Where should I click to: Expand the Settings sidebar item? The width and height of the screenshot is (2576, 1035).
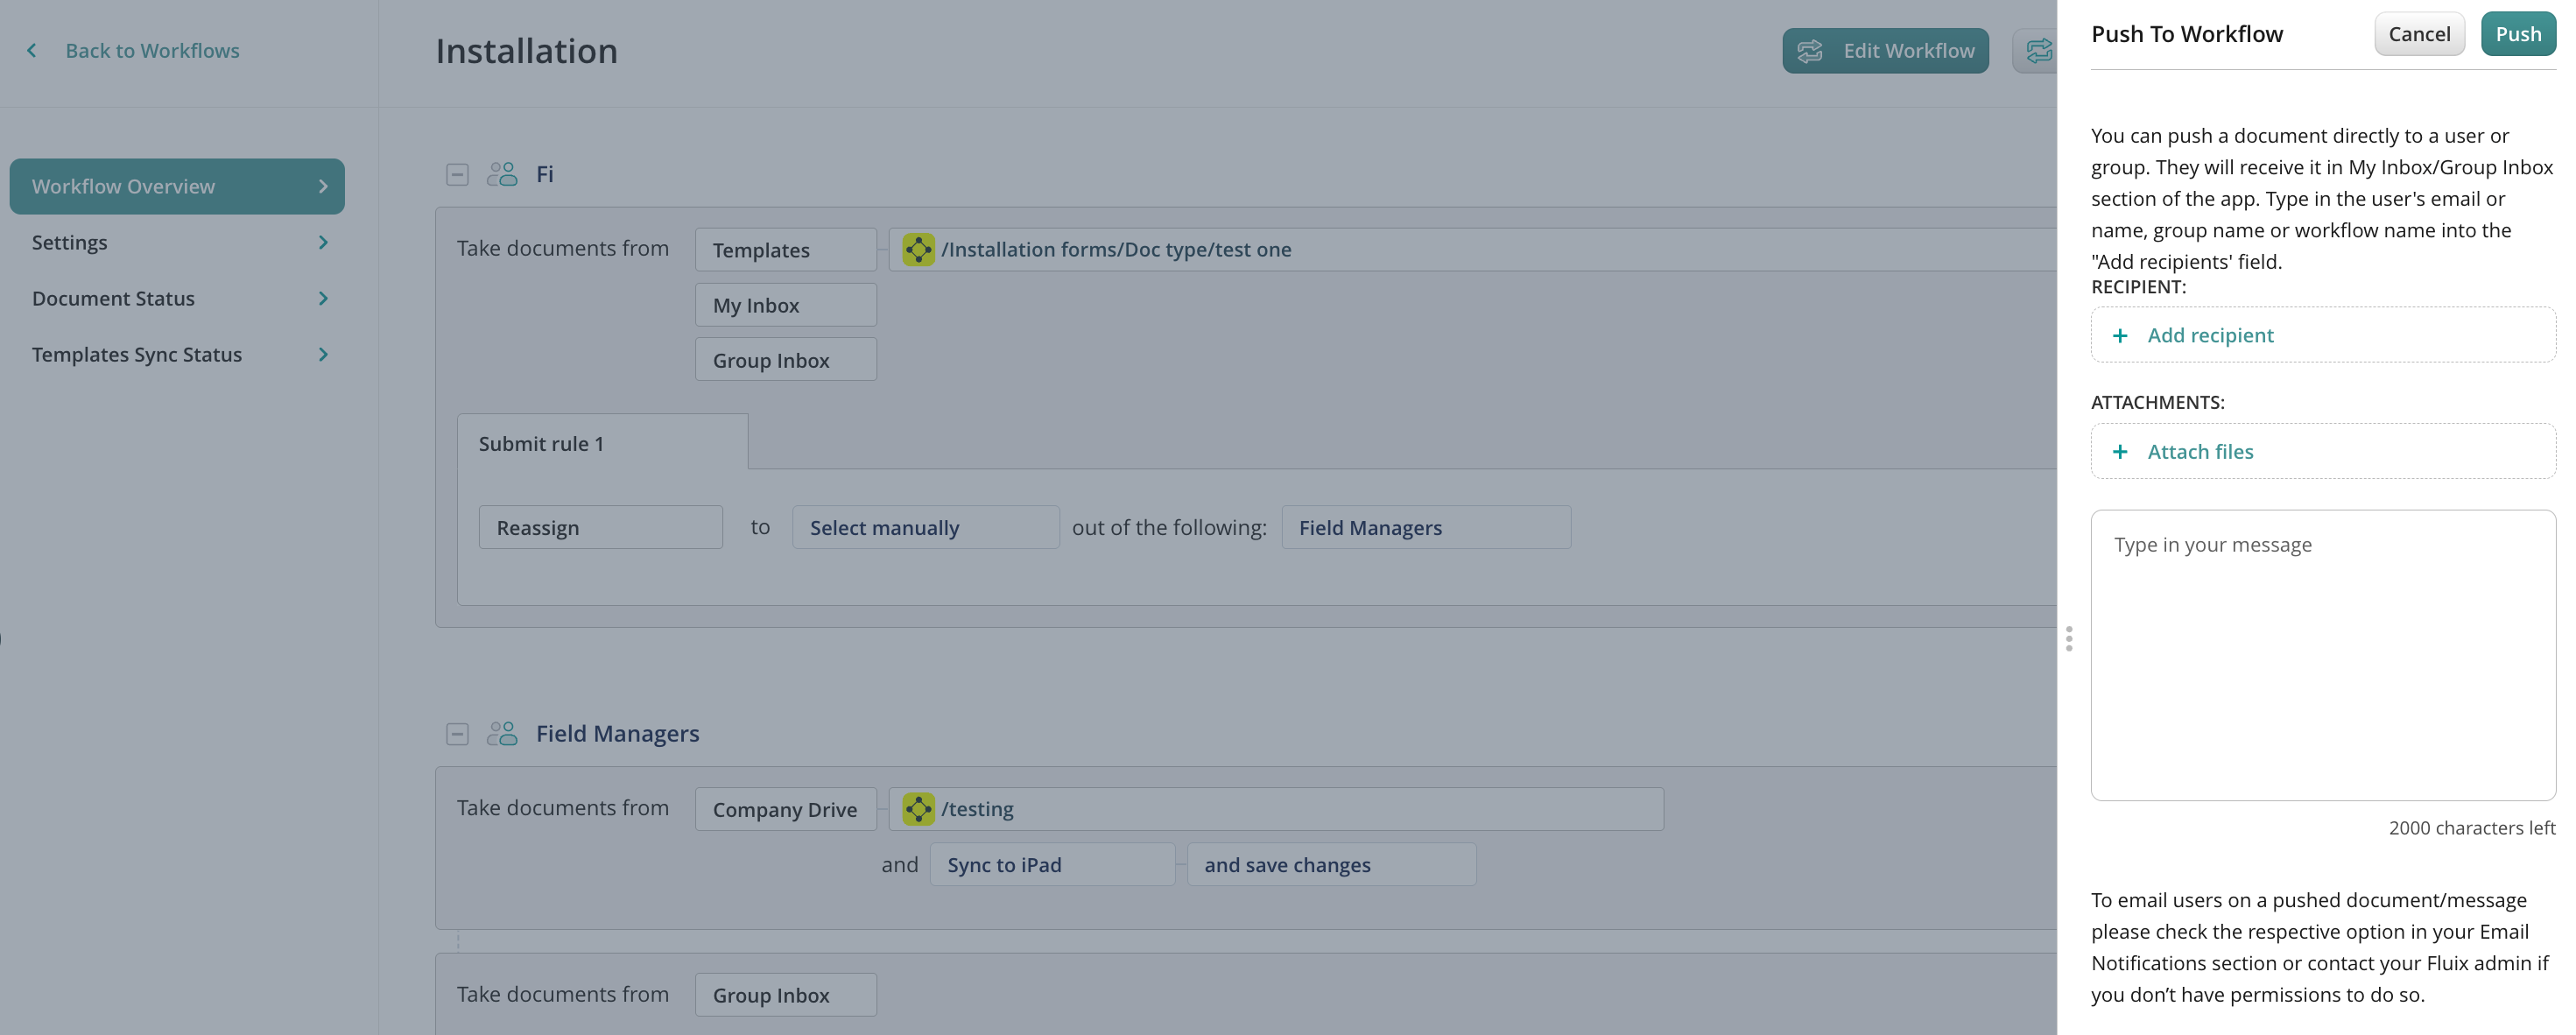177,242
